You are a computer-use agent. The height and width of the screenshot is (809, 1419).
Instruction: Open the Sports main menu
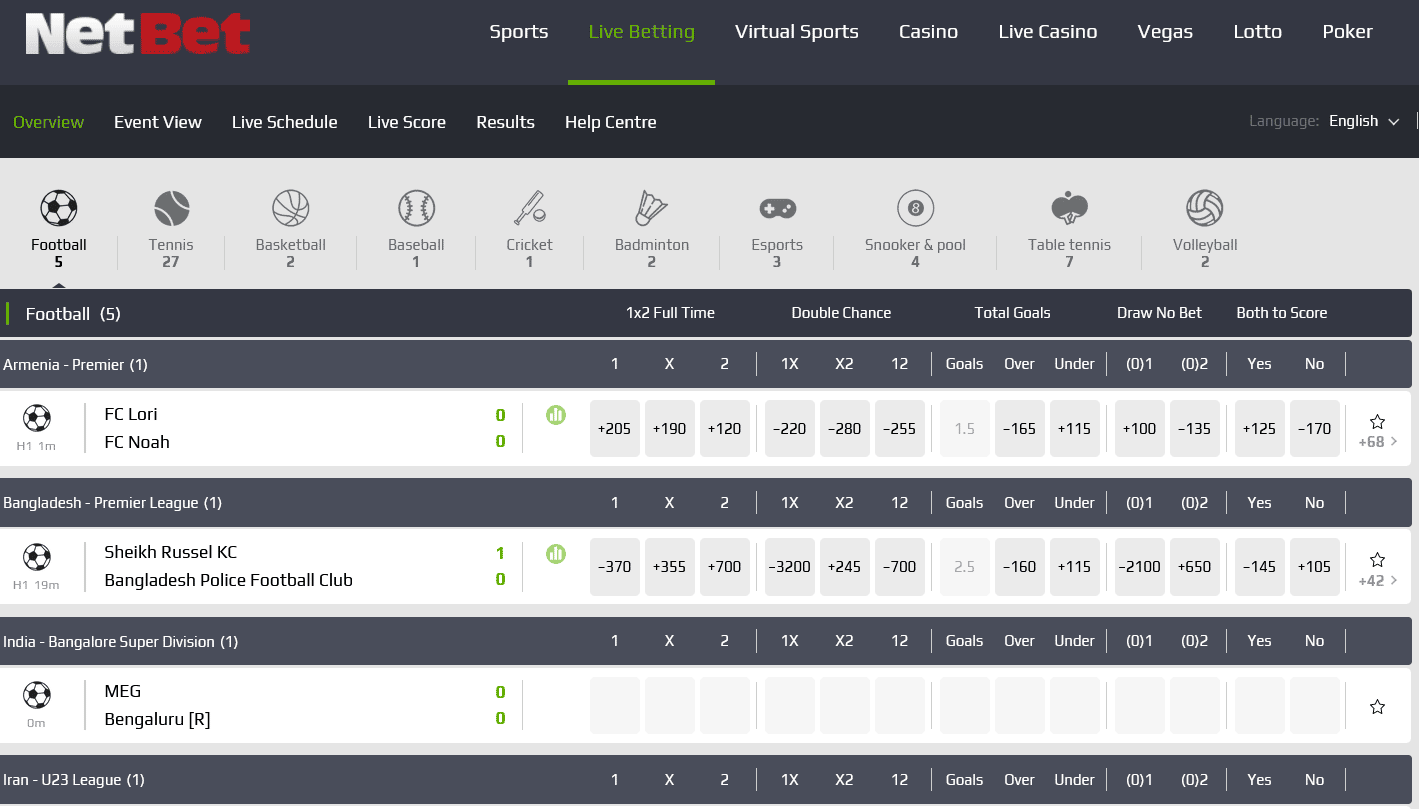[519, 32]
